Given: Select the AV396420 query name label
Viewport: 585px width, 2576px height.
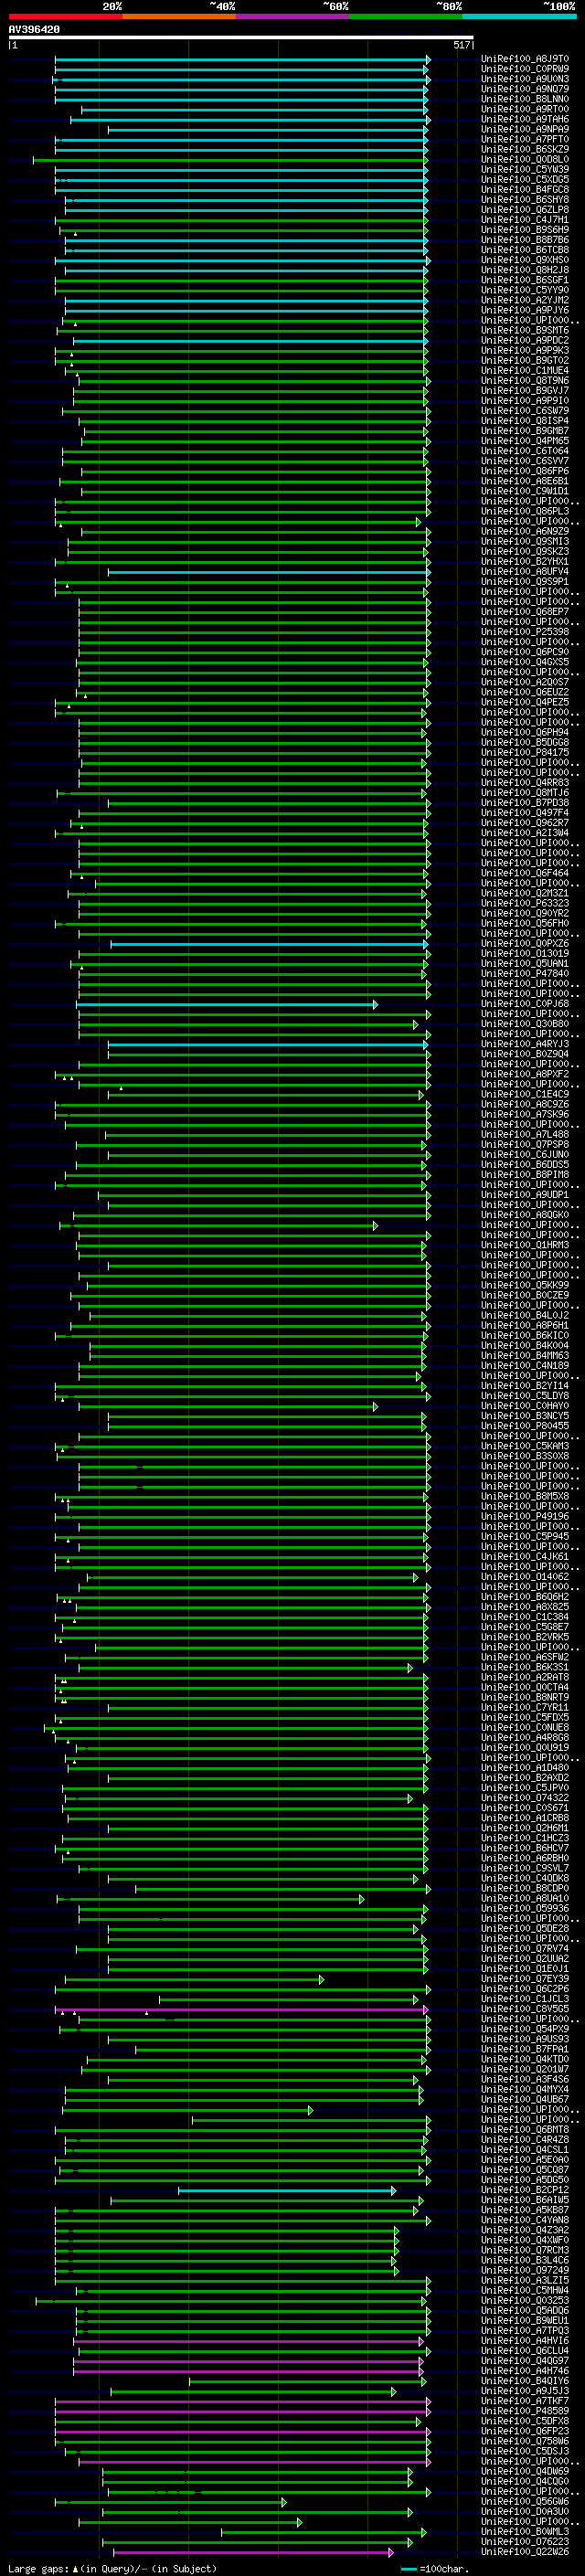Looking at the screenshot, I should point(34,29).
